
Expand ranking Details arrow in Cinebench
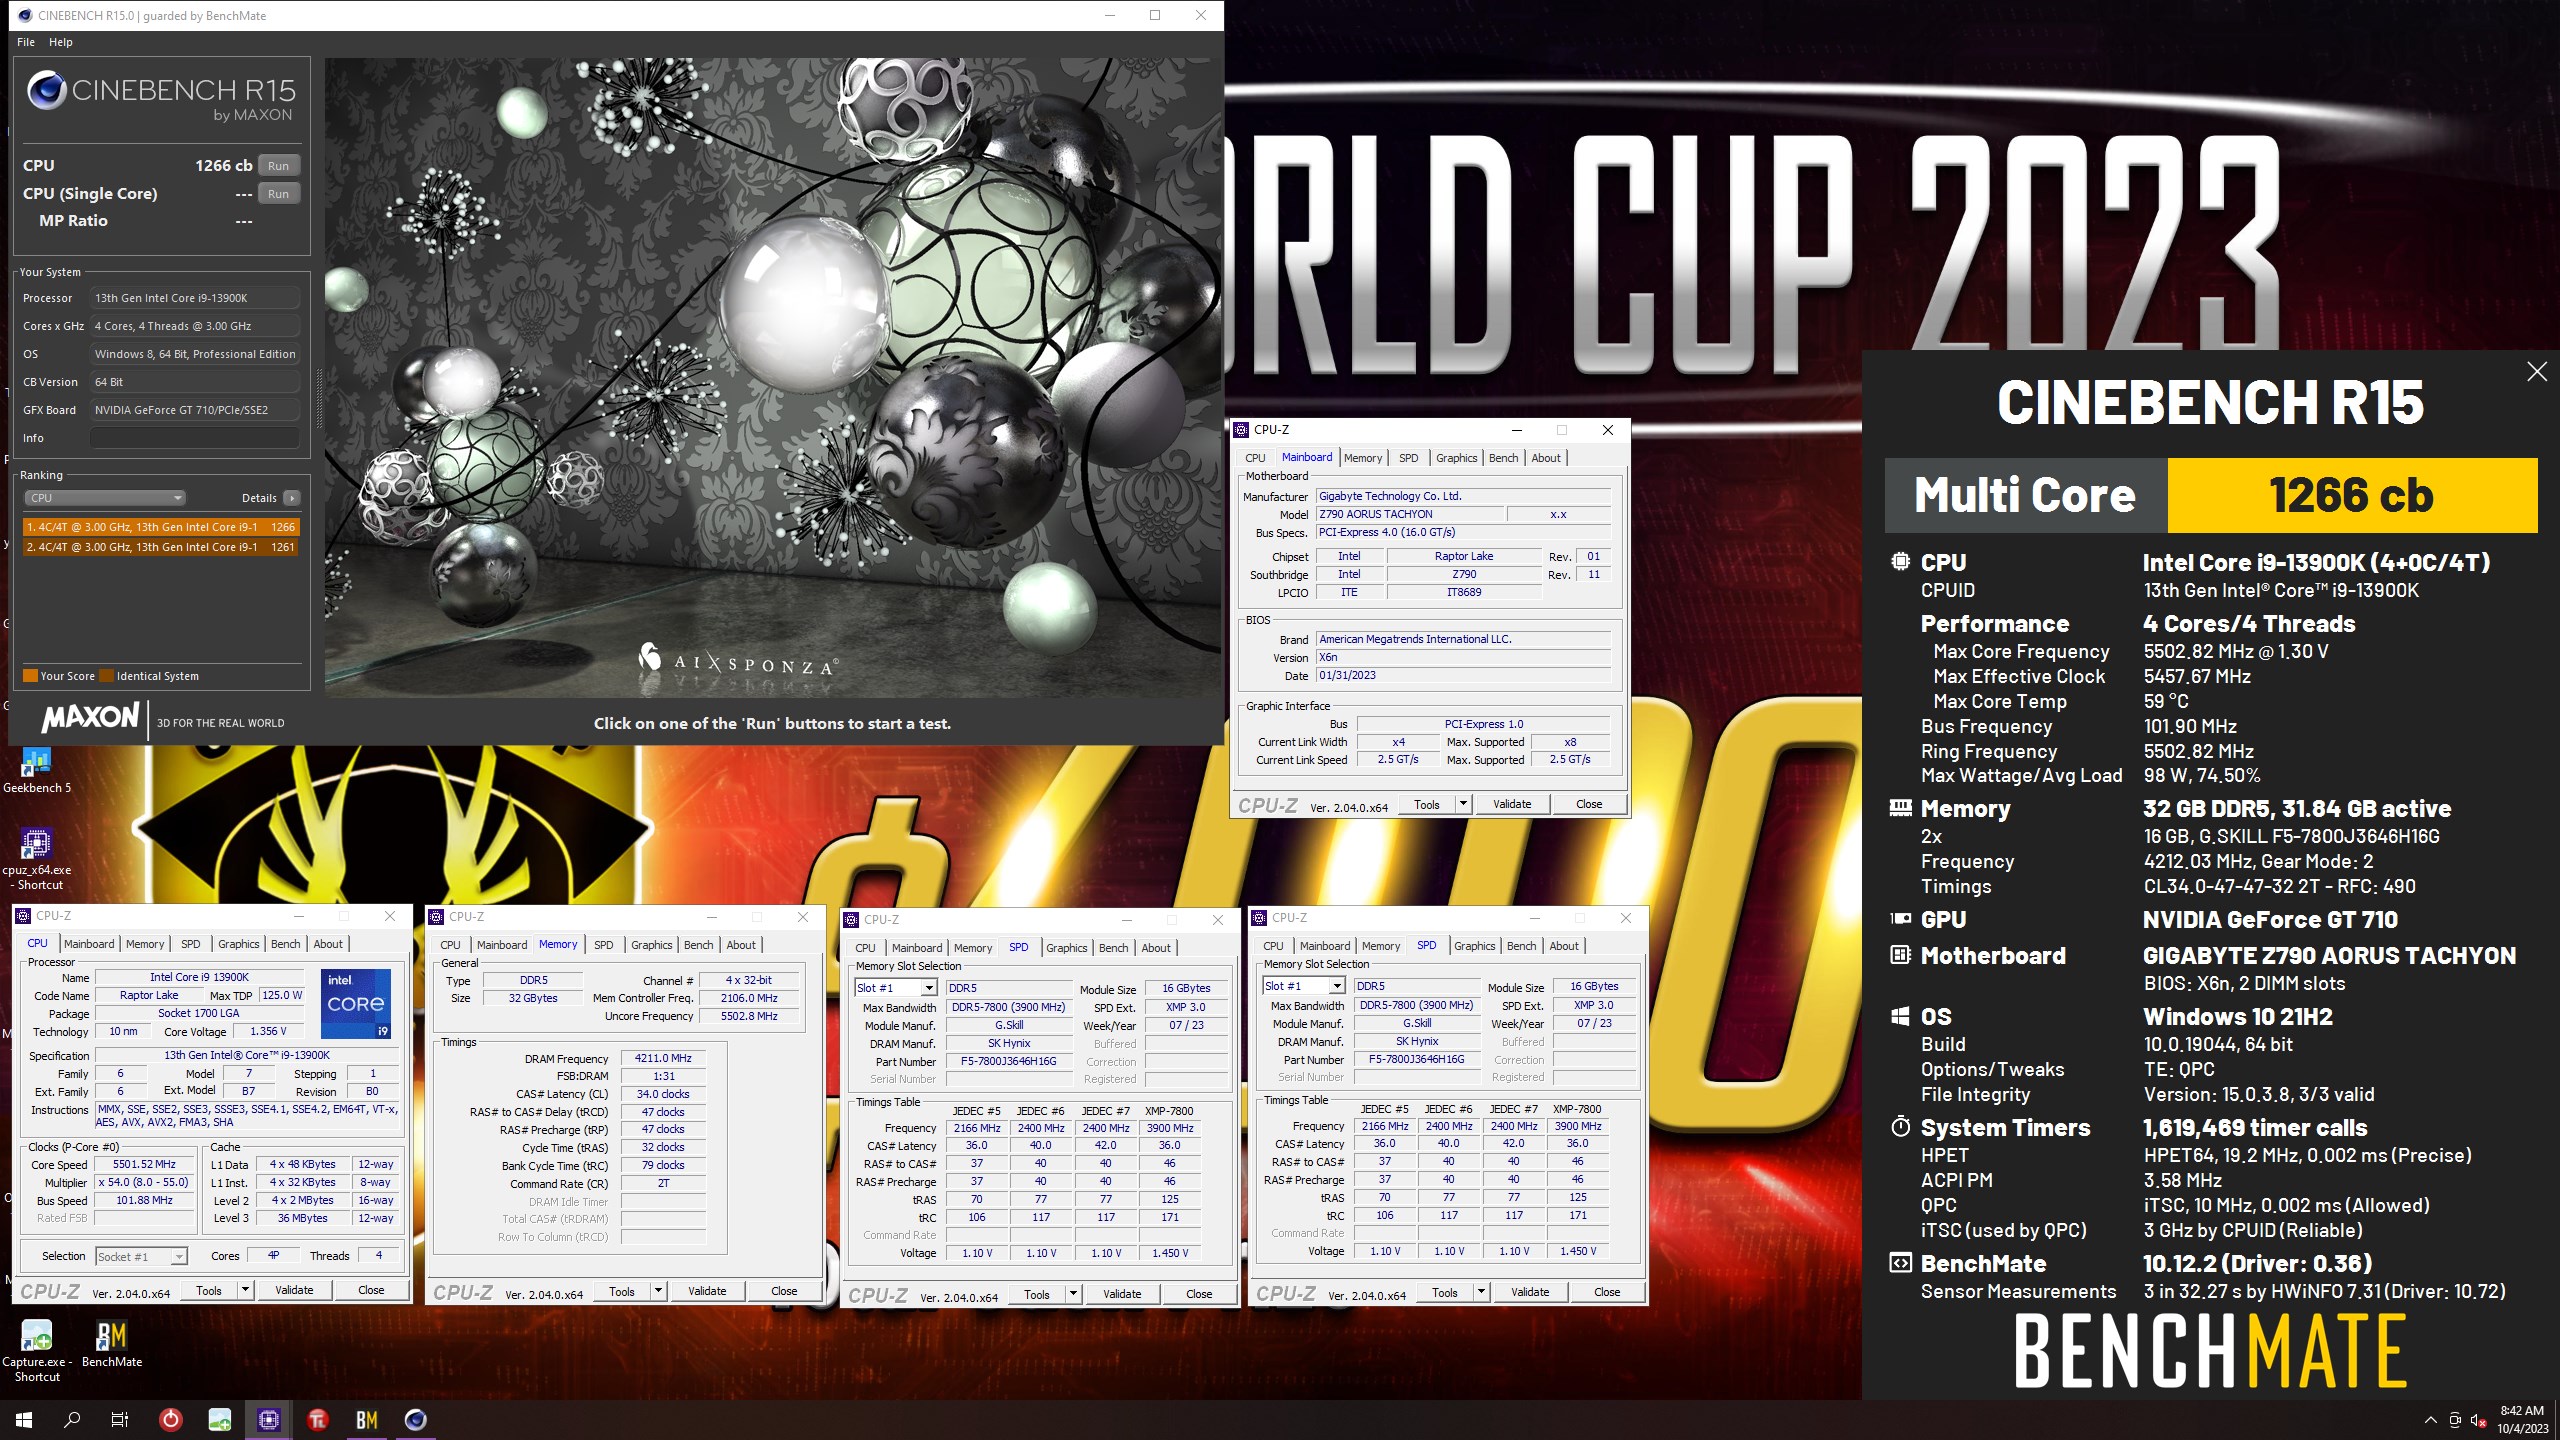291,498
